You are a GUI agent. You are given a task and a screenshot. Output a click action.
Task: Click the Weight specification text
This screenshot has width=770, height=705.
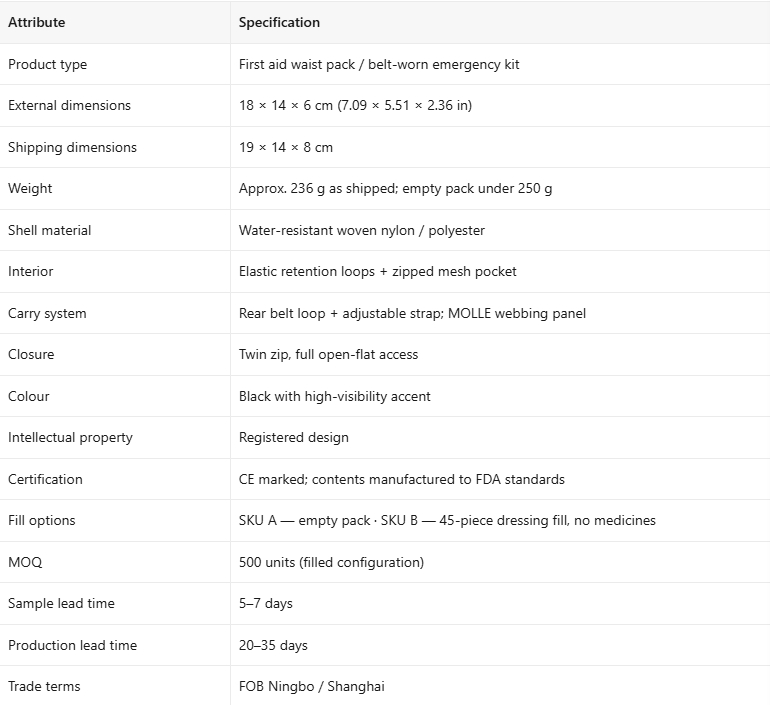coord(395,189)
